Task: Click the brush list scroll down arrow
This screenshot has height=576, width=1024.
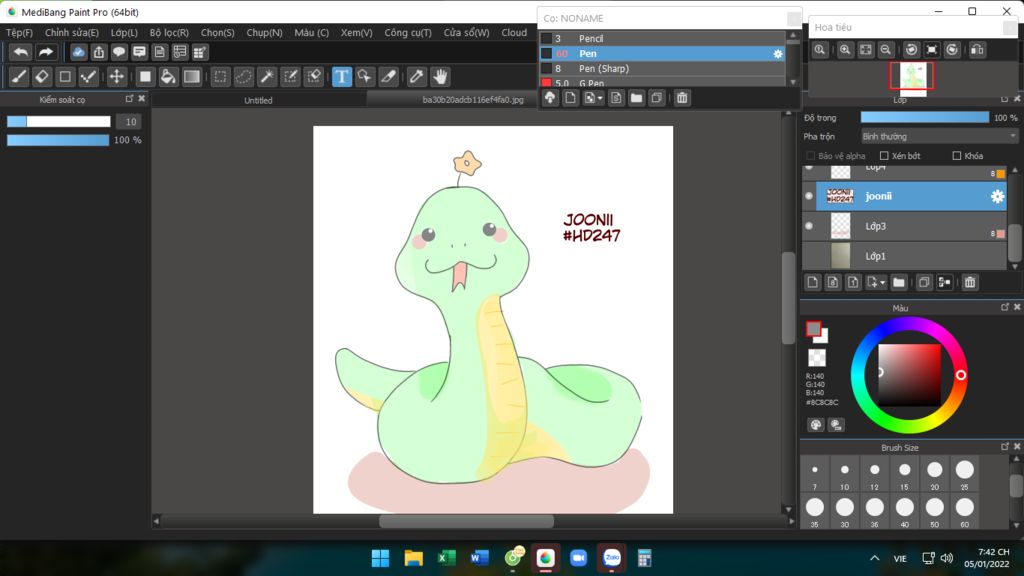Action: pyautogui.click(x=793, y=82)
